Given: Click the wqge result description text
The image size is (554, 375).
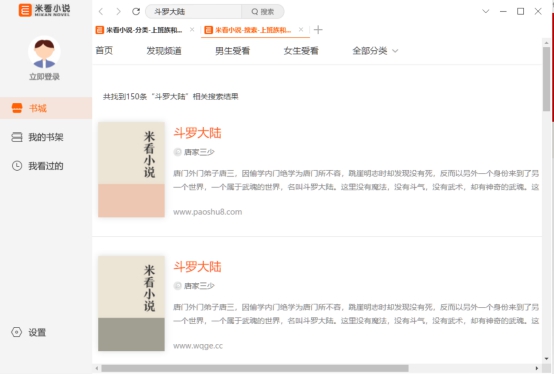Looking at the screenshot, I should [x=356, y=314].
